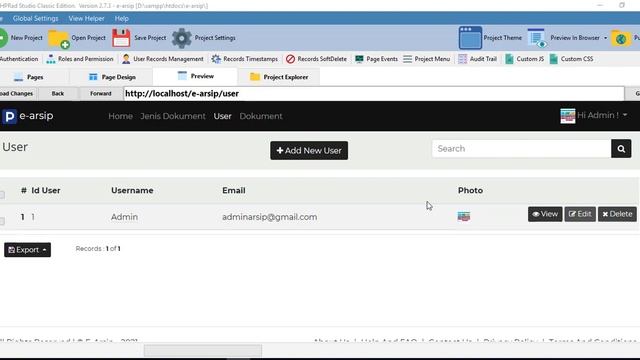The height and width of the screenshot is (360, 640).
Task: Click the adminarsip@gmail.com email cell
Action: click(x=269, y=217)
